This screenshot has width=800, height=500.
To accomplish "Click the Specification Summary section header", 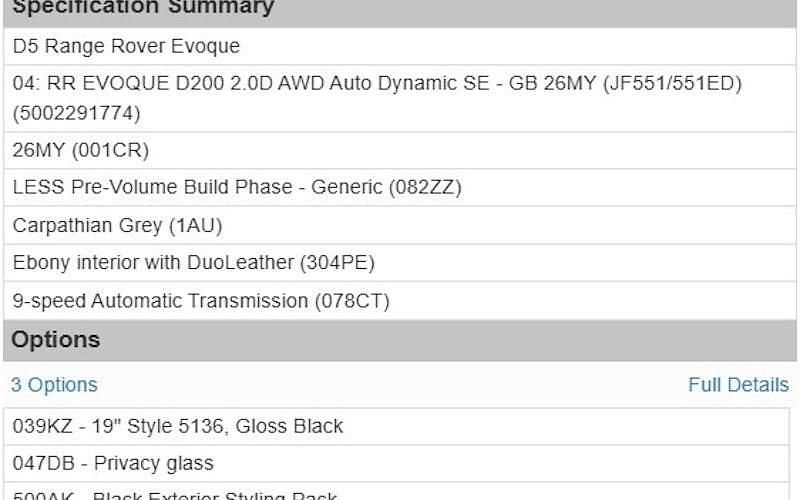I will coord(143,8).
